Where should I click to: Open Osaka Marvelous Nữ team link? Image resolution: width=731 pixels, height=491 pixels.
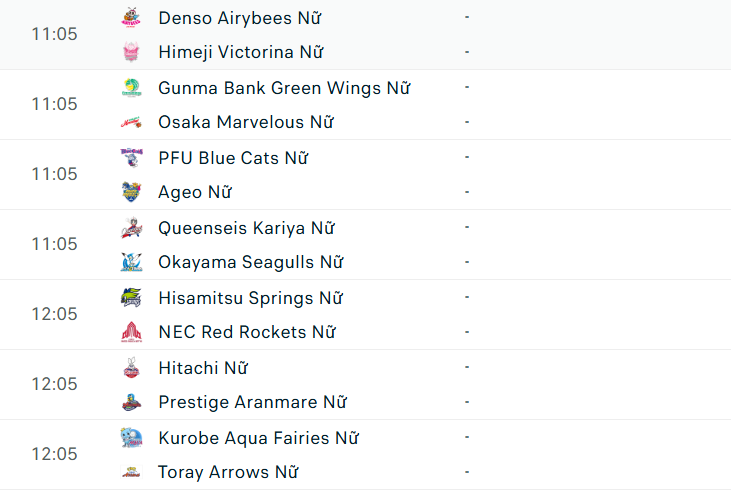[245, 122]
